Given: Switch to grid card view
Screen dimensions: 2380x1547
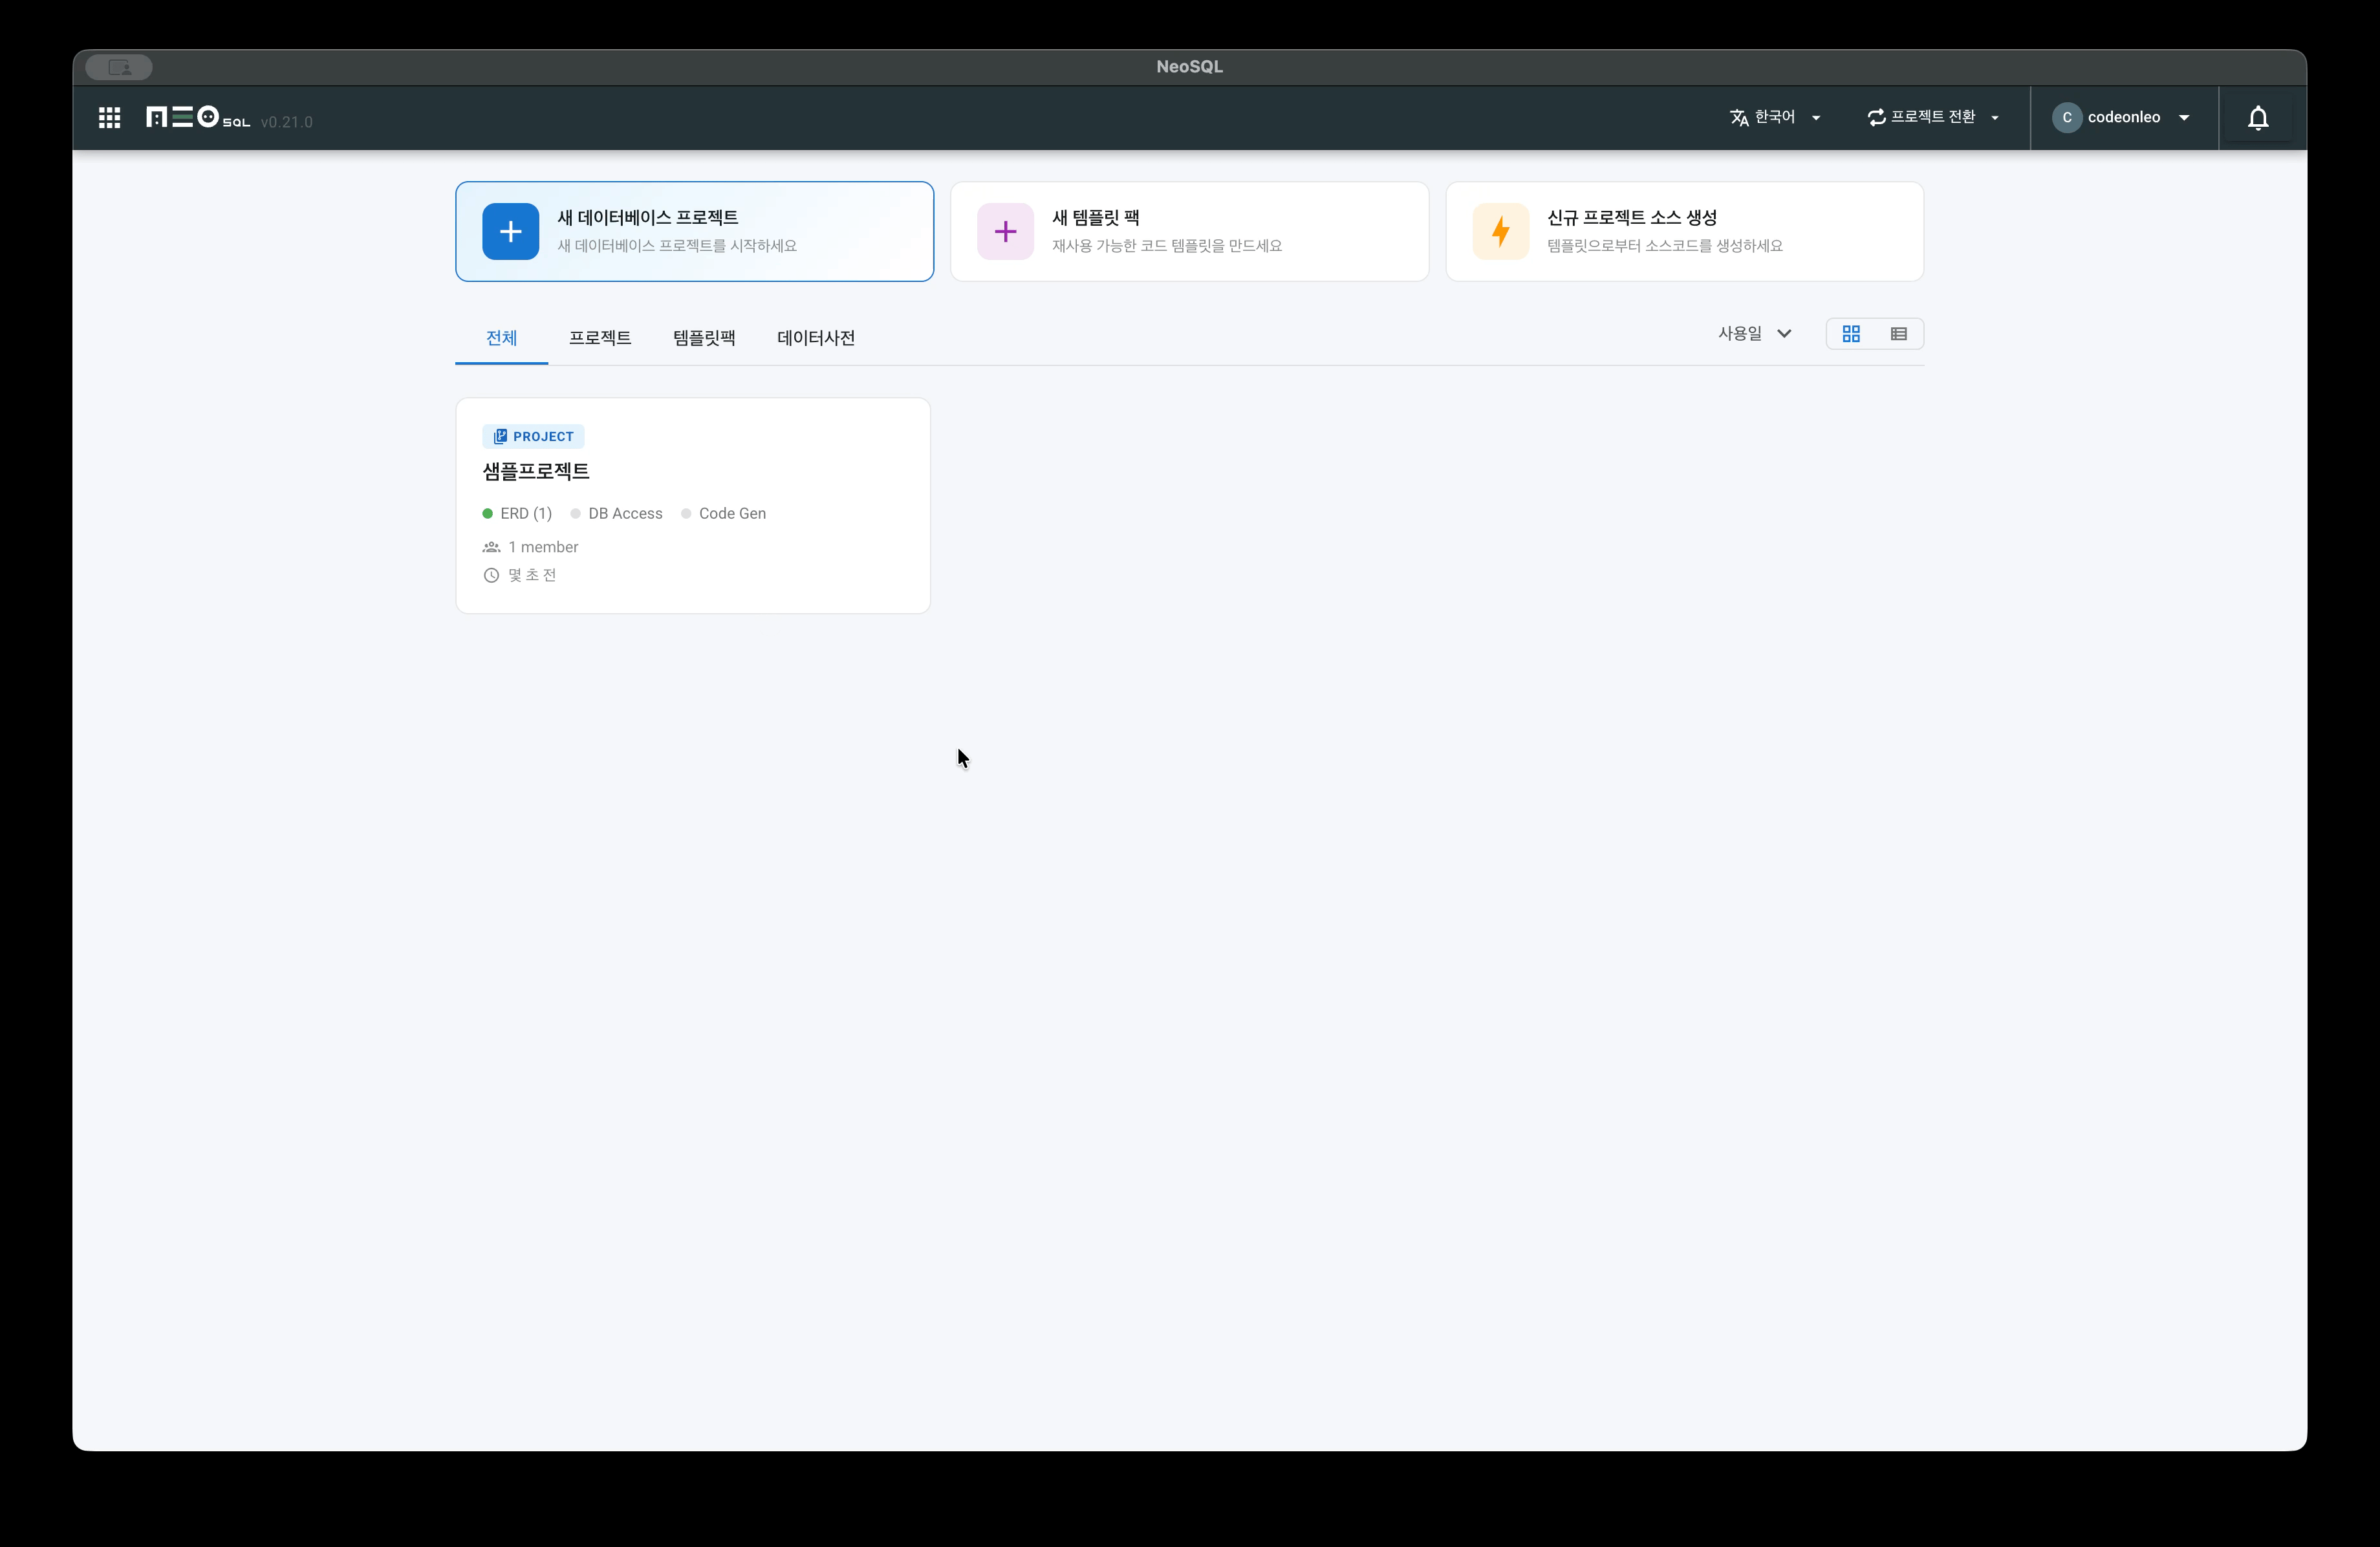Looking at the screenshot, I should coord(1851,334).
